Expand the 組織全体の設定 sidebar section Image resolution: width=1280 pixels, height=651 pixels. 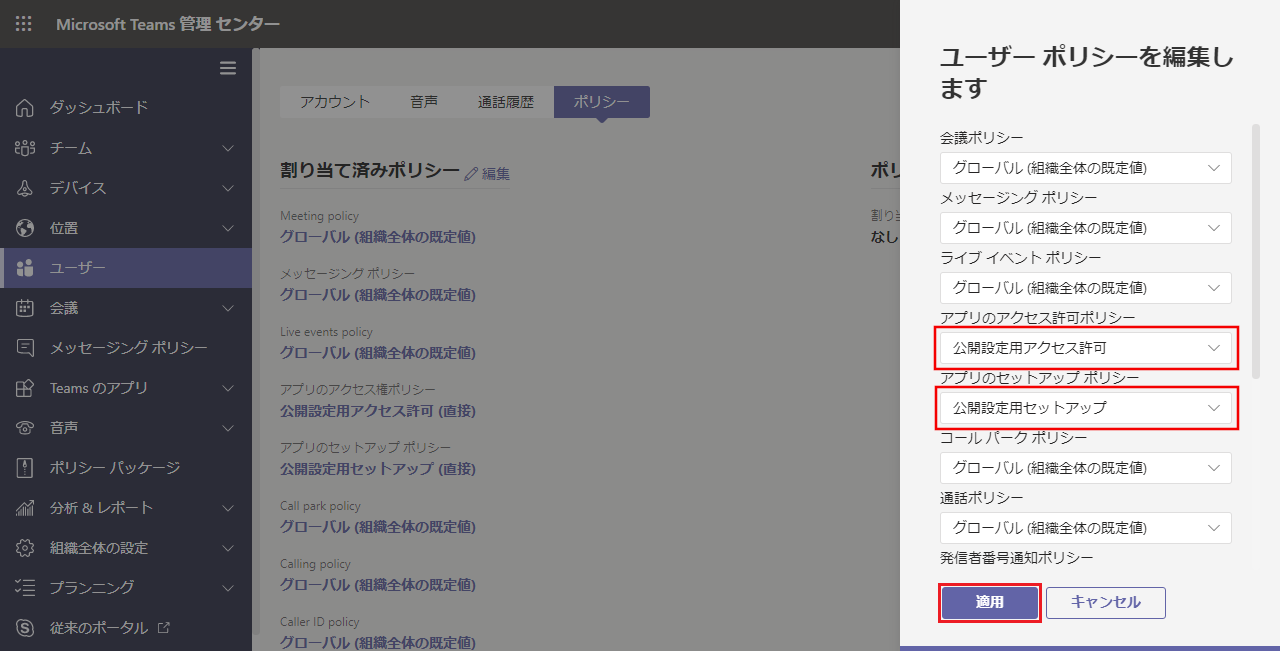pos(228,548)
